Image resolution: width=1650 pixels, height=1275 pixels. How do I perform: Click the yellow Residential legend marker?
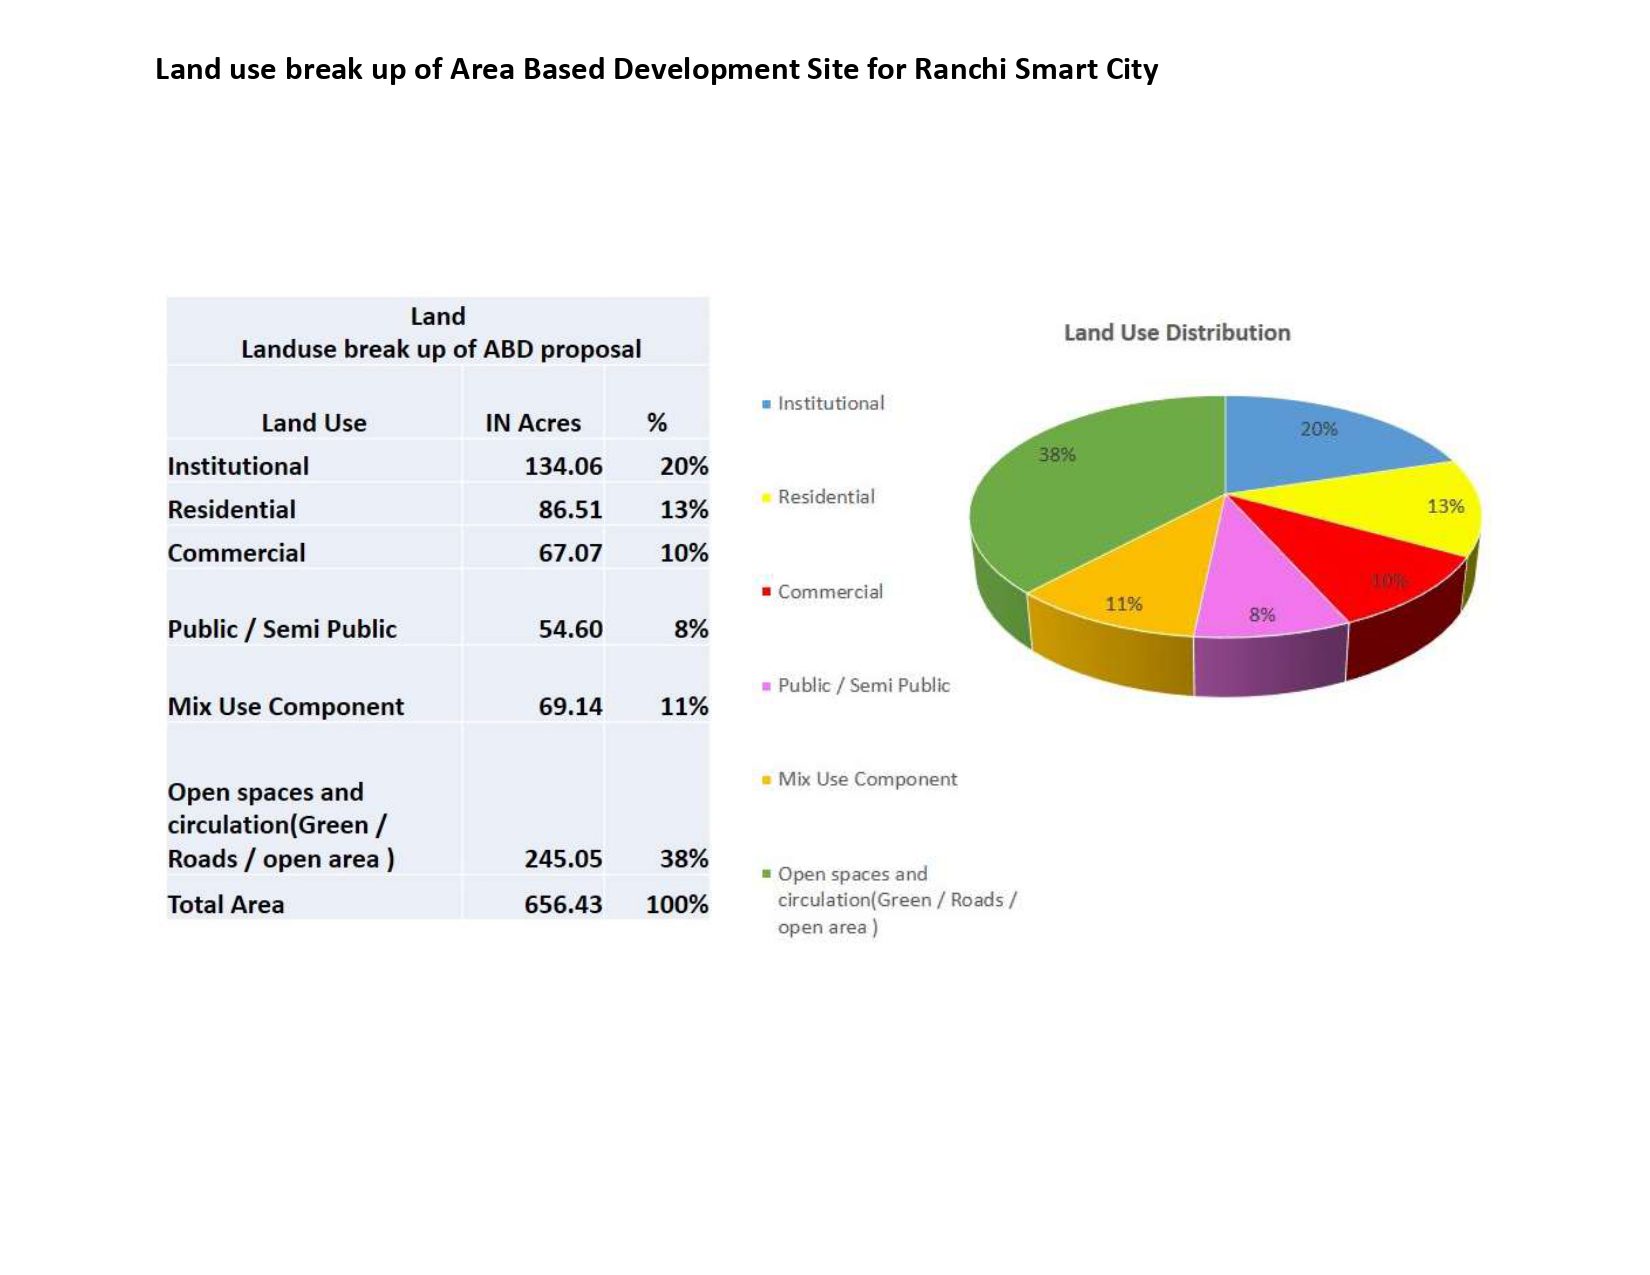tap(765, 497)
